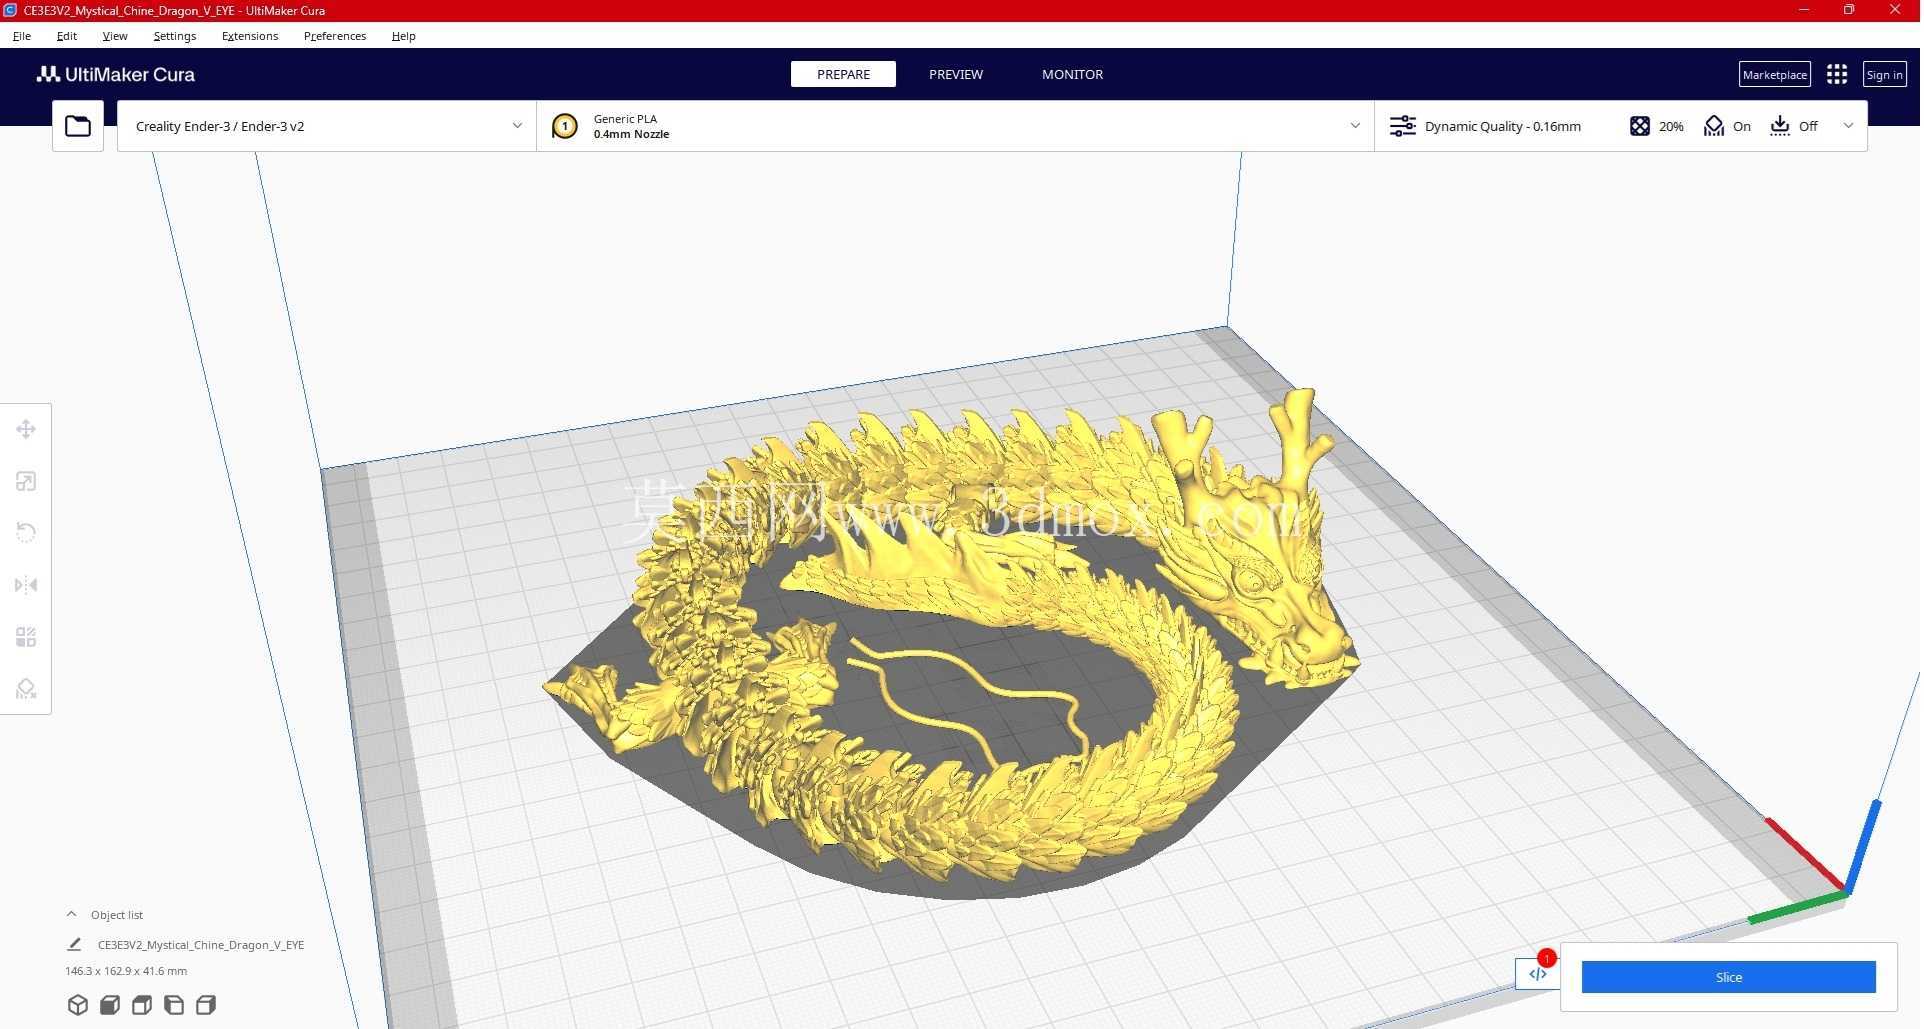This screenshot has height=1029, width=1924.
Task: Open the Marketplace
Action: (x=1774, y=74)
